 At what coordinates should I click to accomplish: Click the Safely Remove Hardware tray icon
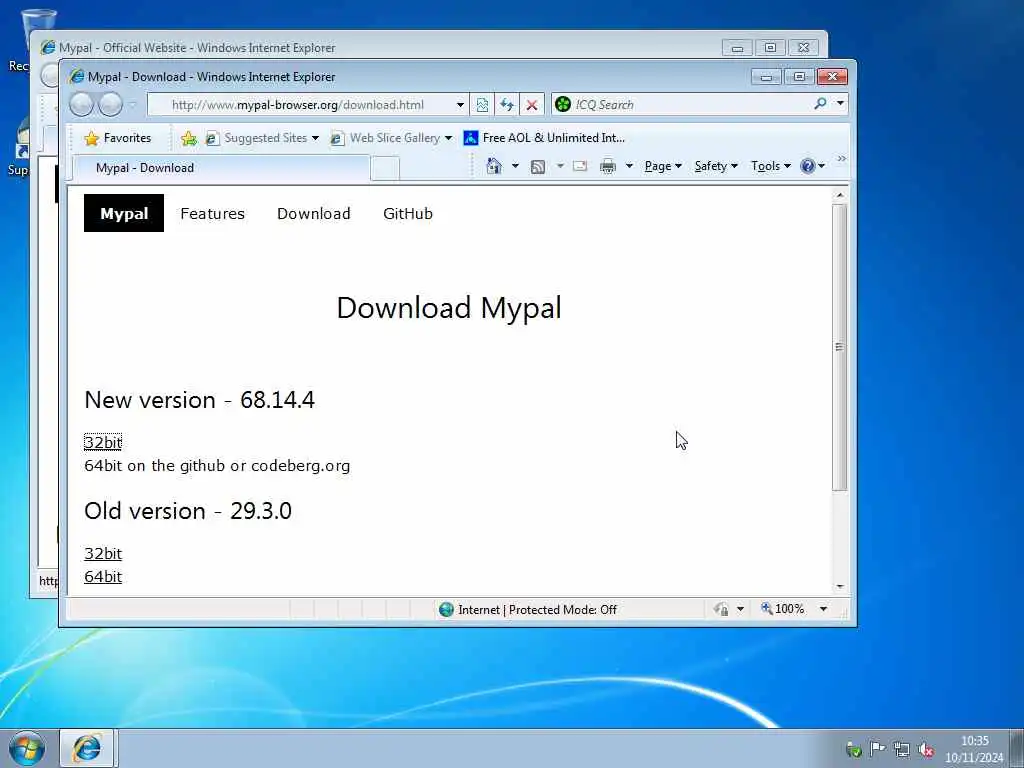click(853, 749)
